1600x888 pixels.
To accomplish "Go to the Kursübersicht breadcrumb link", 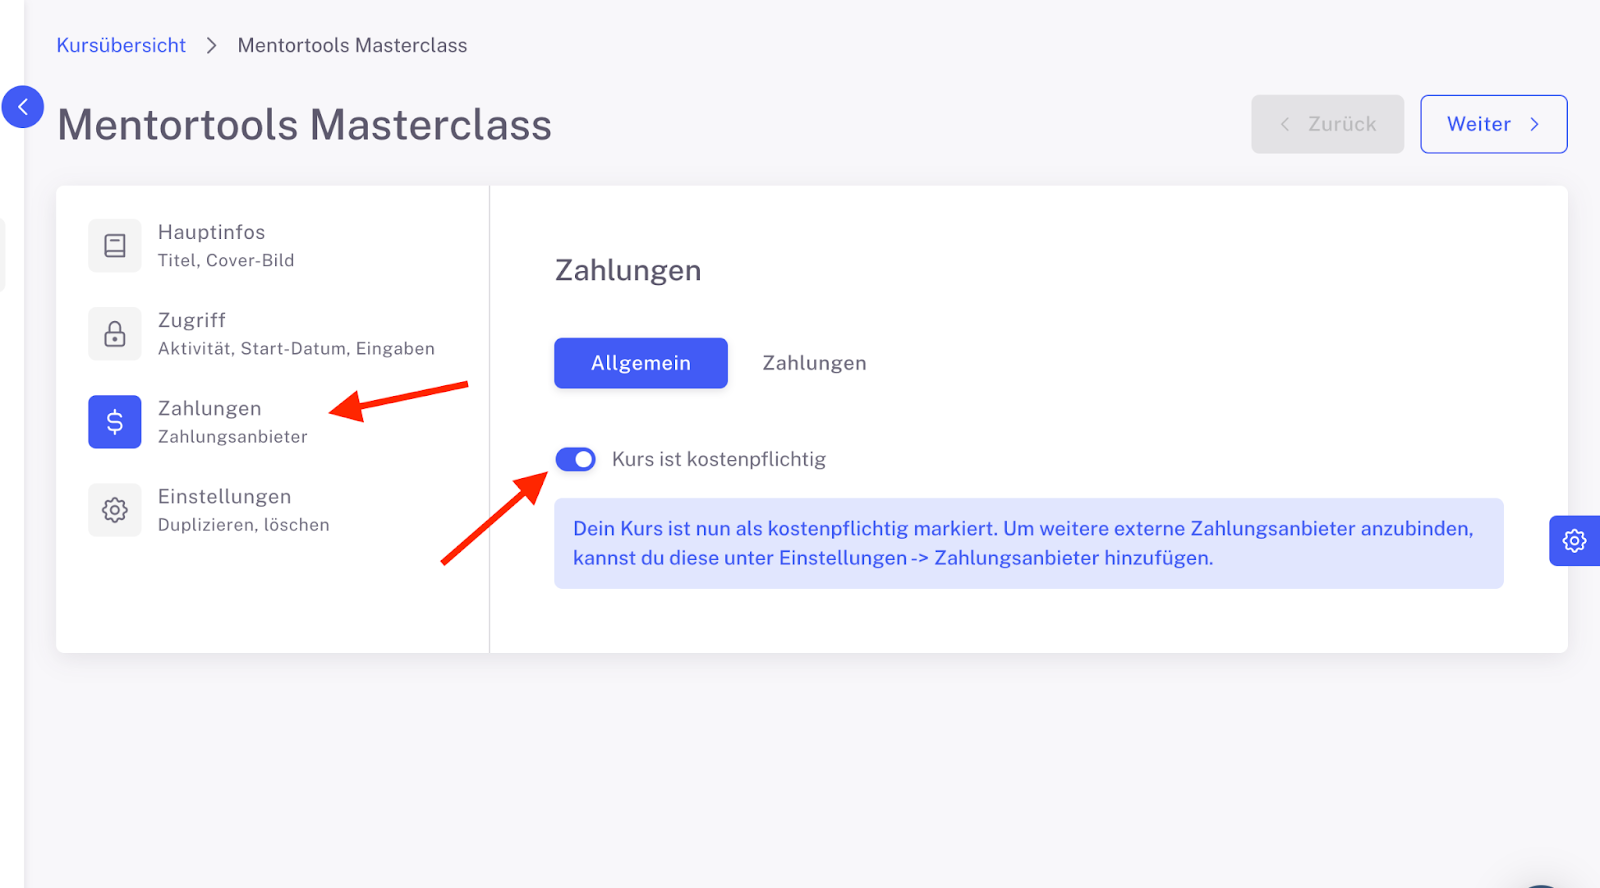I will tap(121, 46).
